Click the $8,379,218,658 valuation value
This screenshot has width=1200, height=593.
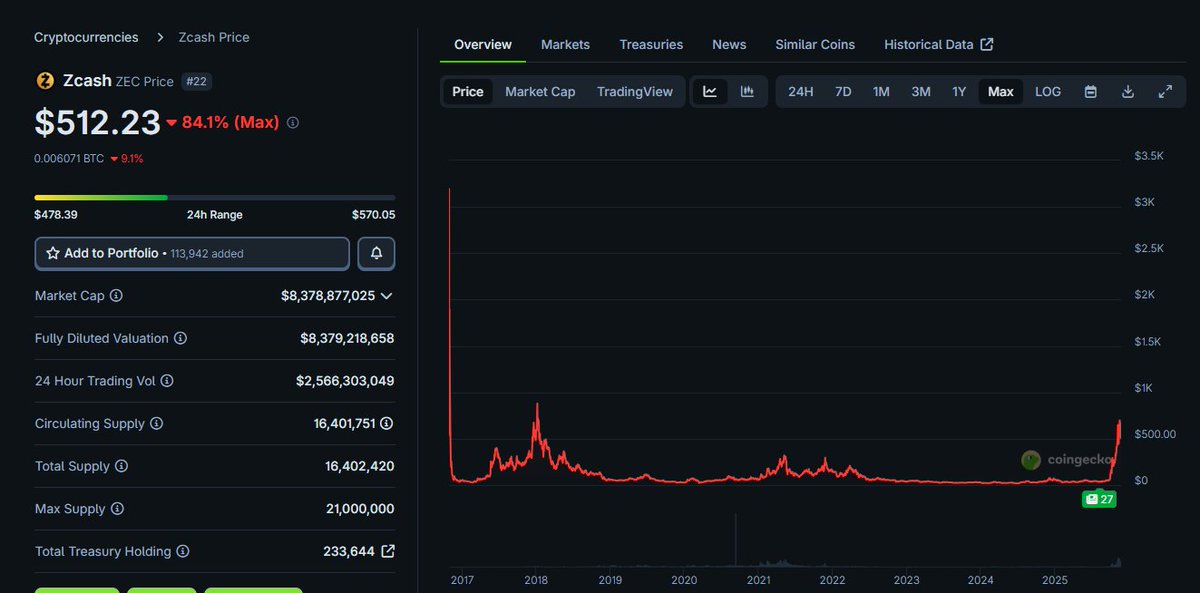coord(347,338)
